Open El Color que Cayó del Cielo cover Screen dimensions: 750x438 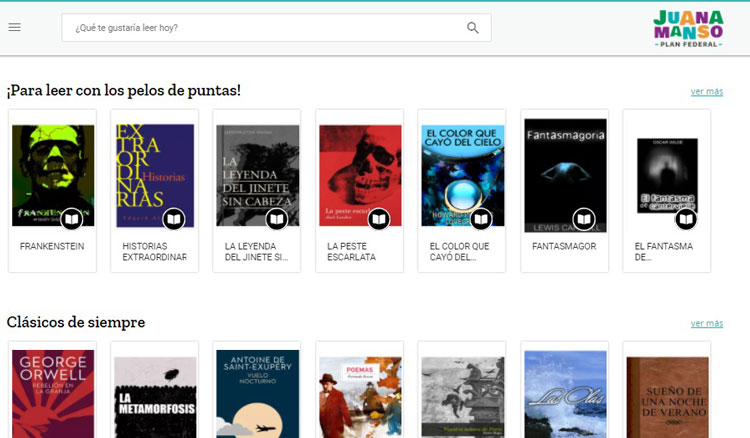(x=463, y=175)
